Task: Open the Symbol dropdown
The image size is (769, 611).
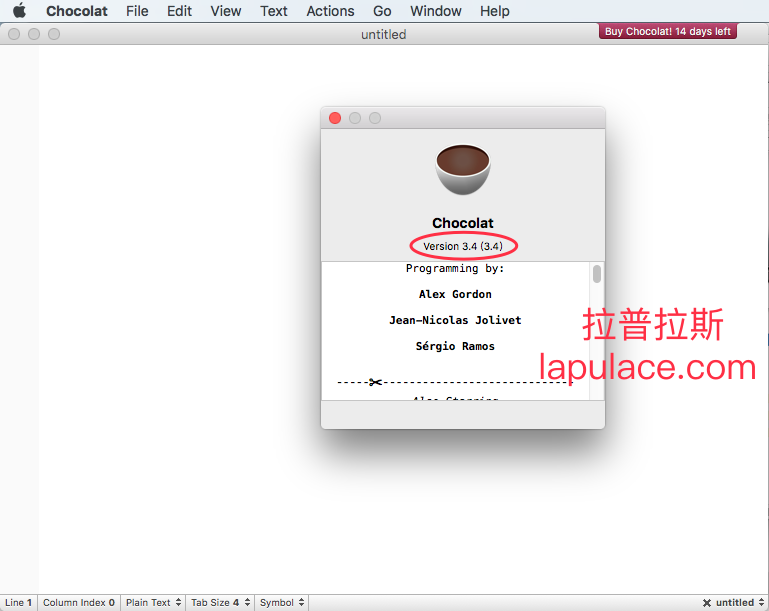Action: [x=282, y=603]
